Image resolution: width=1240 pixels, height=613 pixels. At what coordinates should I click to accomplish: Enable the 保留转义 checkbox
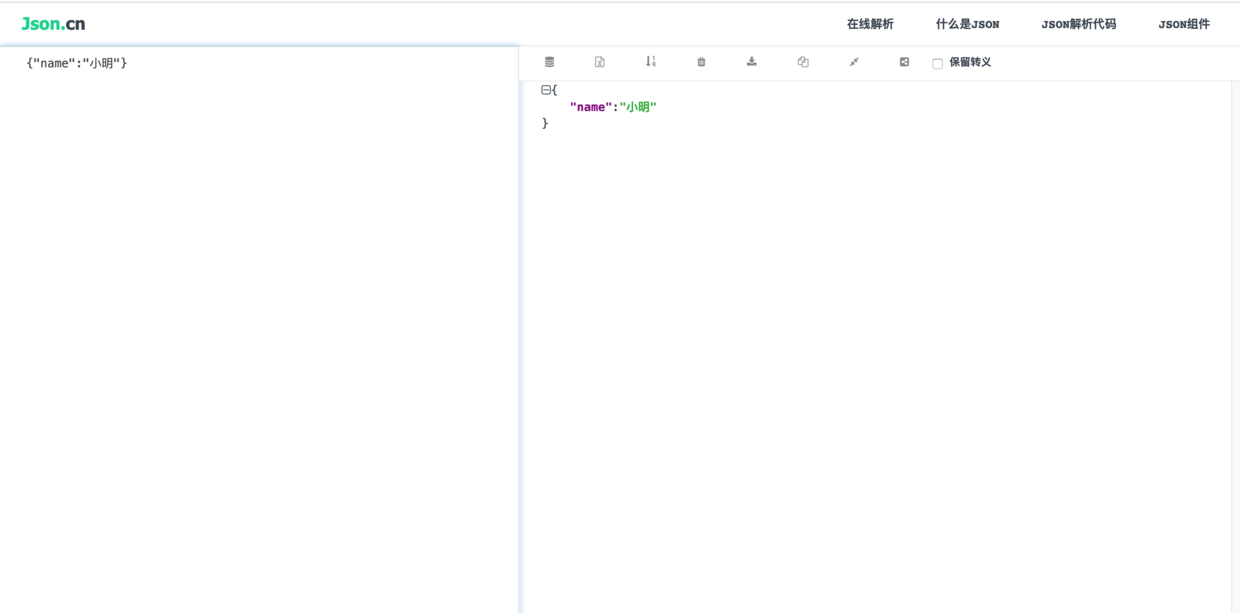pyautogui.click(x=936, y=62)
